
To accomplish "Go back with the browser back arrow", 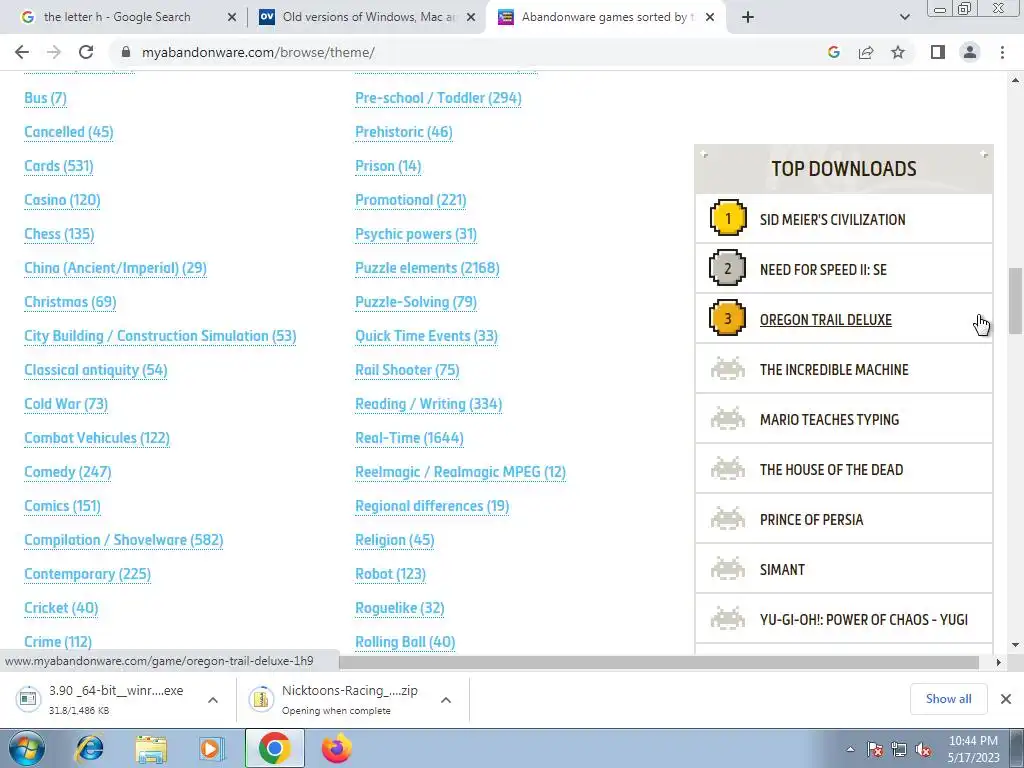I will 22,52.
